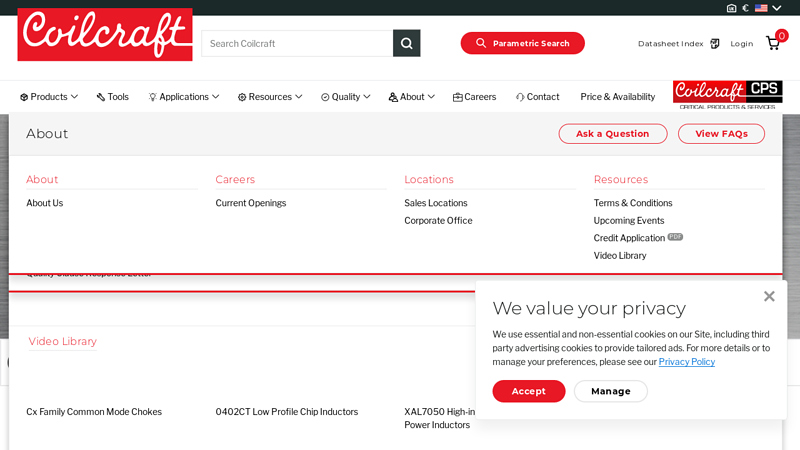This screenshot has width=800, height=450.
Task: Go to Price & Availability
Action: tap(617, 97)
